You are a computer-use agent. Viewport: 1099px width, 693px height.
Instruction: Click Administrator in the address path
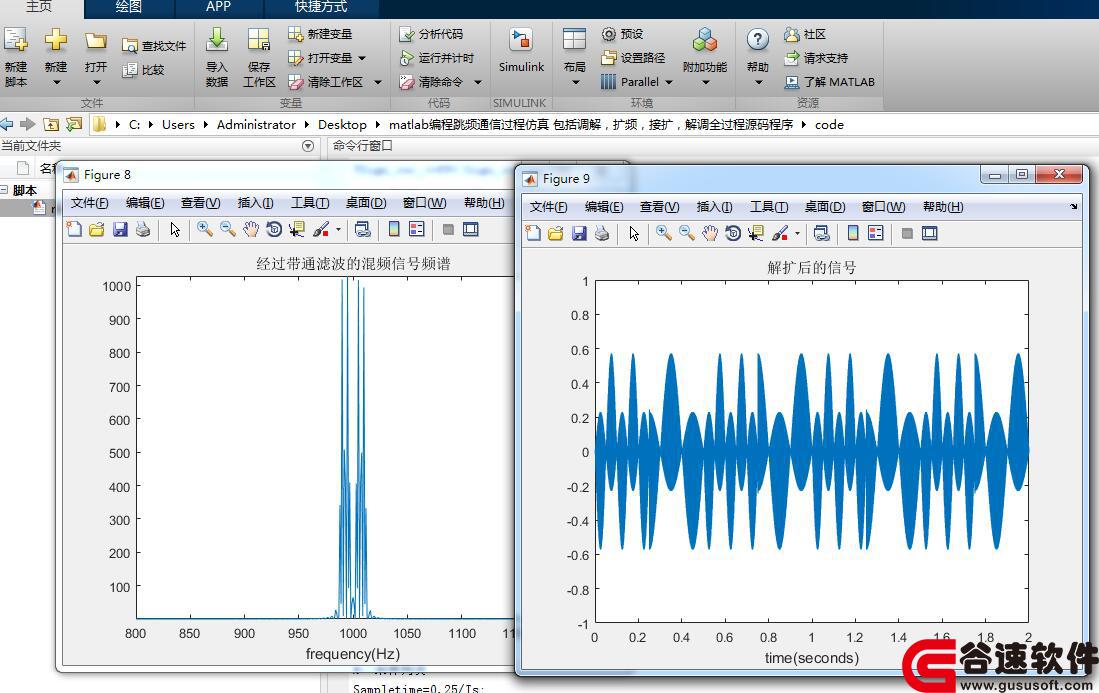[256, 125]
